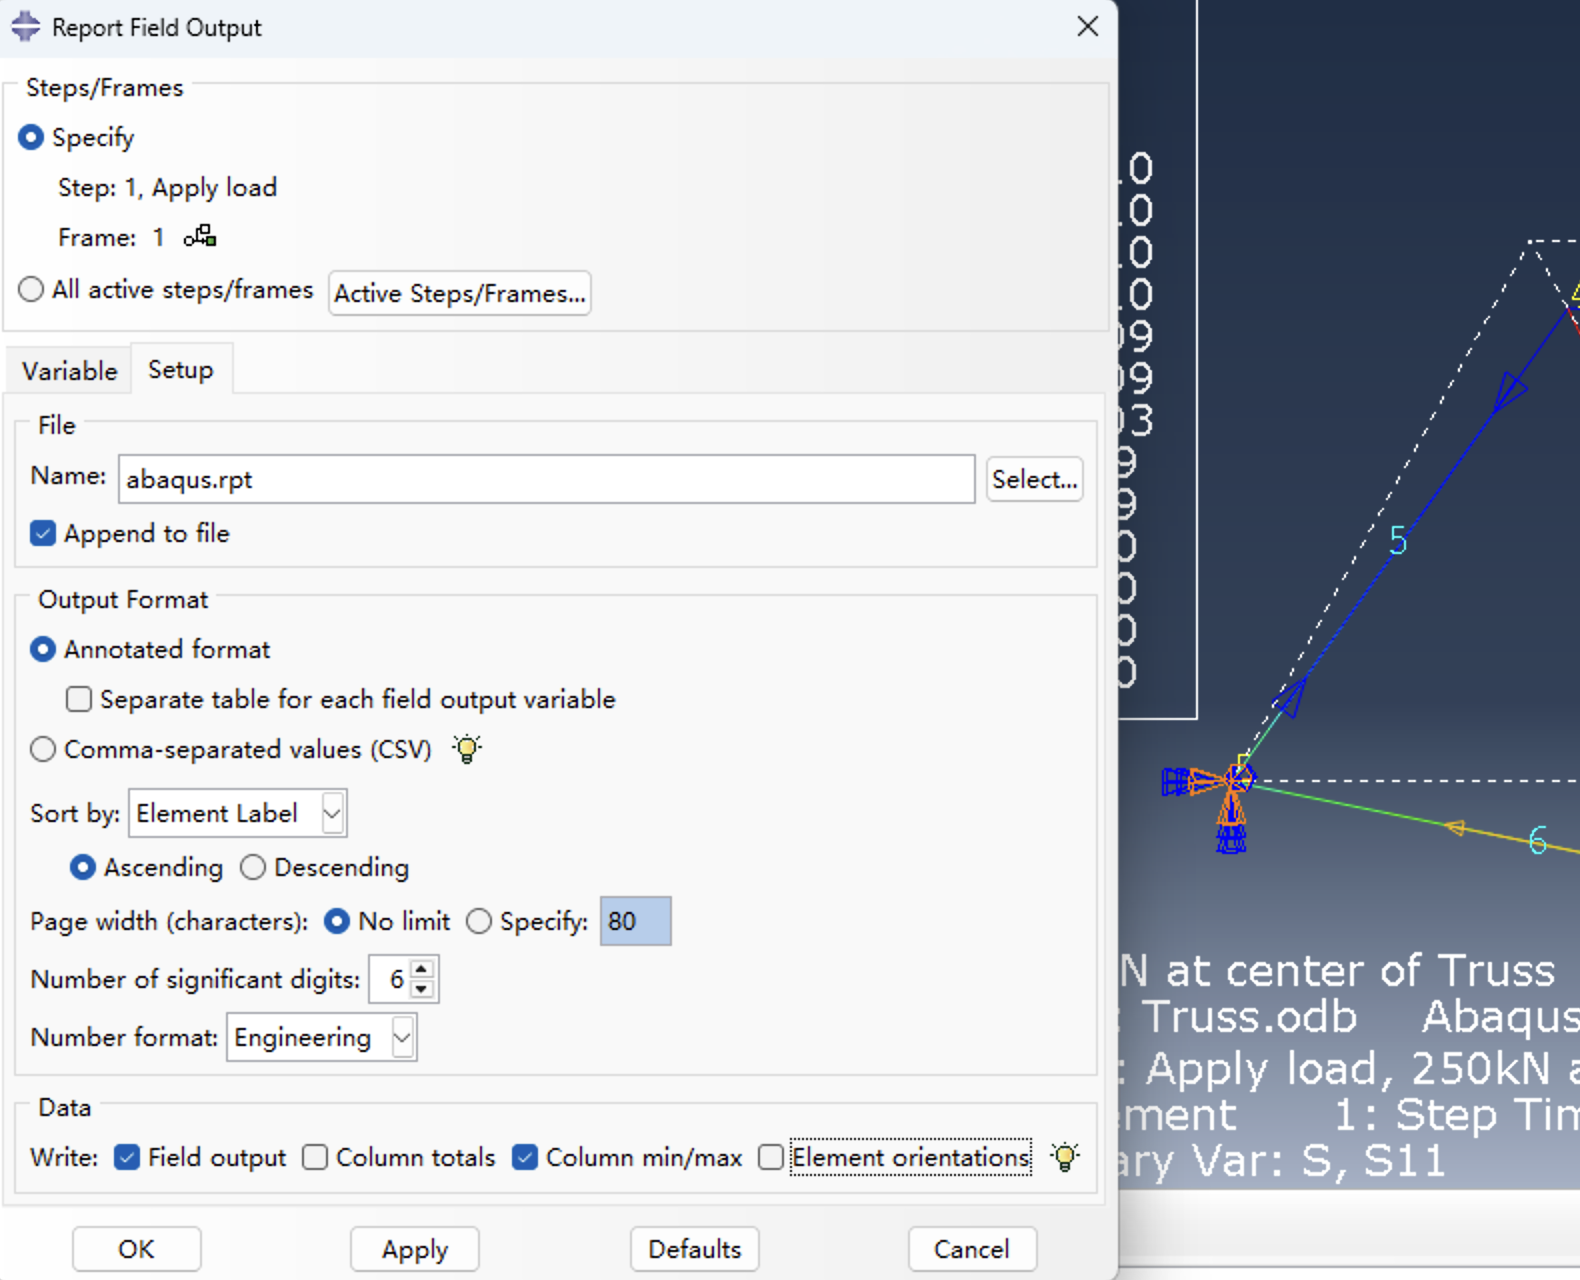Open the Sort by Element Label dropdown
The height and width of the screenshot is (1280, 1580).
(x=332, y=813)
